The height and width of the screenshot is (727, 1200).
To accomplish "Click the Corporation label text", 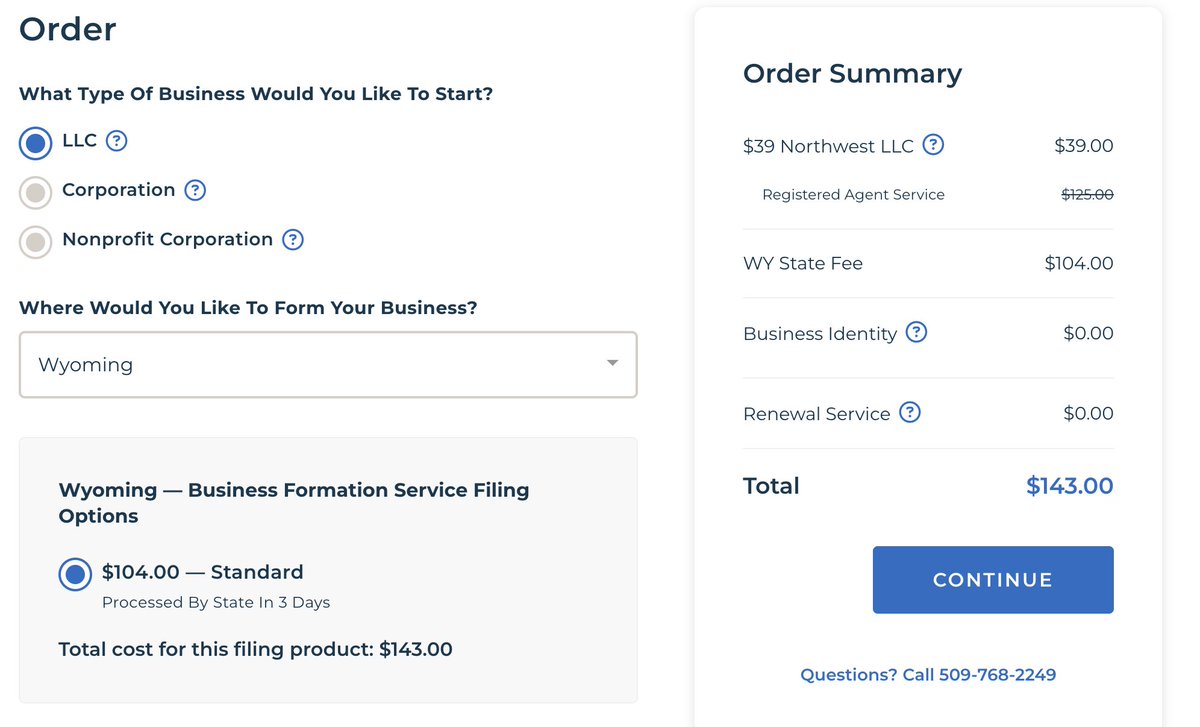I will point(119,189).
